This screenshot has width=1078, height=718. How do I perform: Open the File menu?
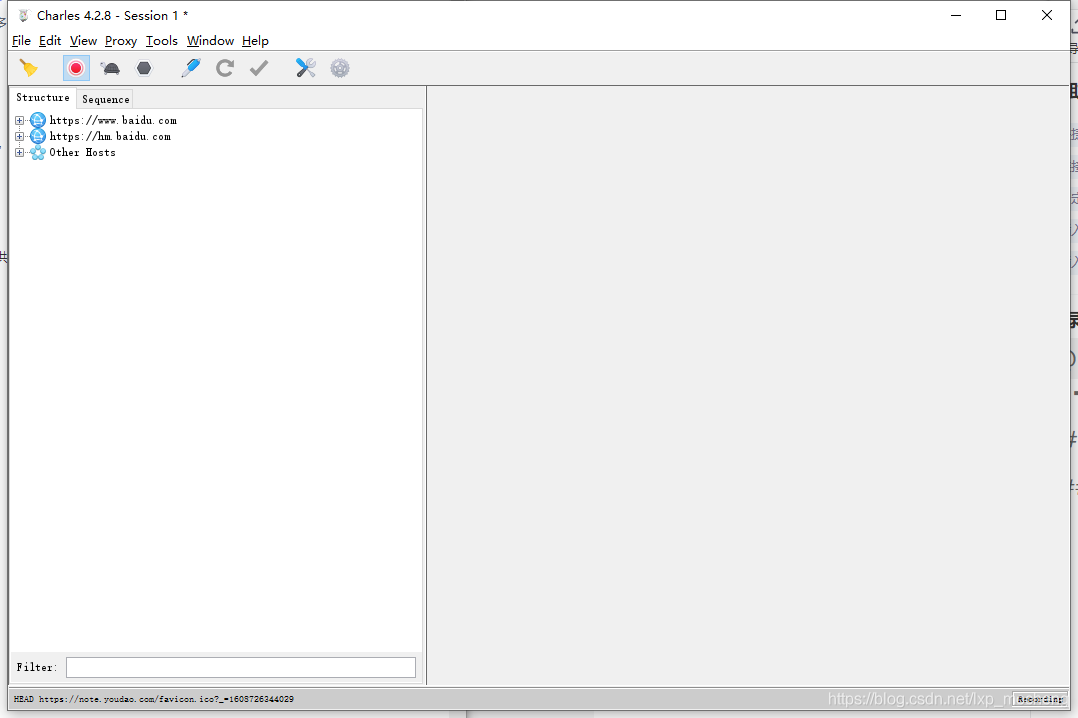21,41
